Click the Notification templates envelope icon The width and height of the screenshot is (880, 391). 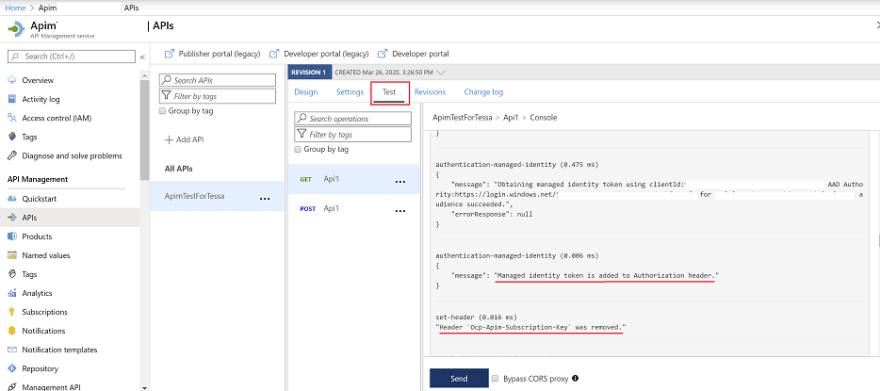tap(12, 349)
